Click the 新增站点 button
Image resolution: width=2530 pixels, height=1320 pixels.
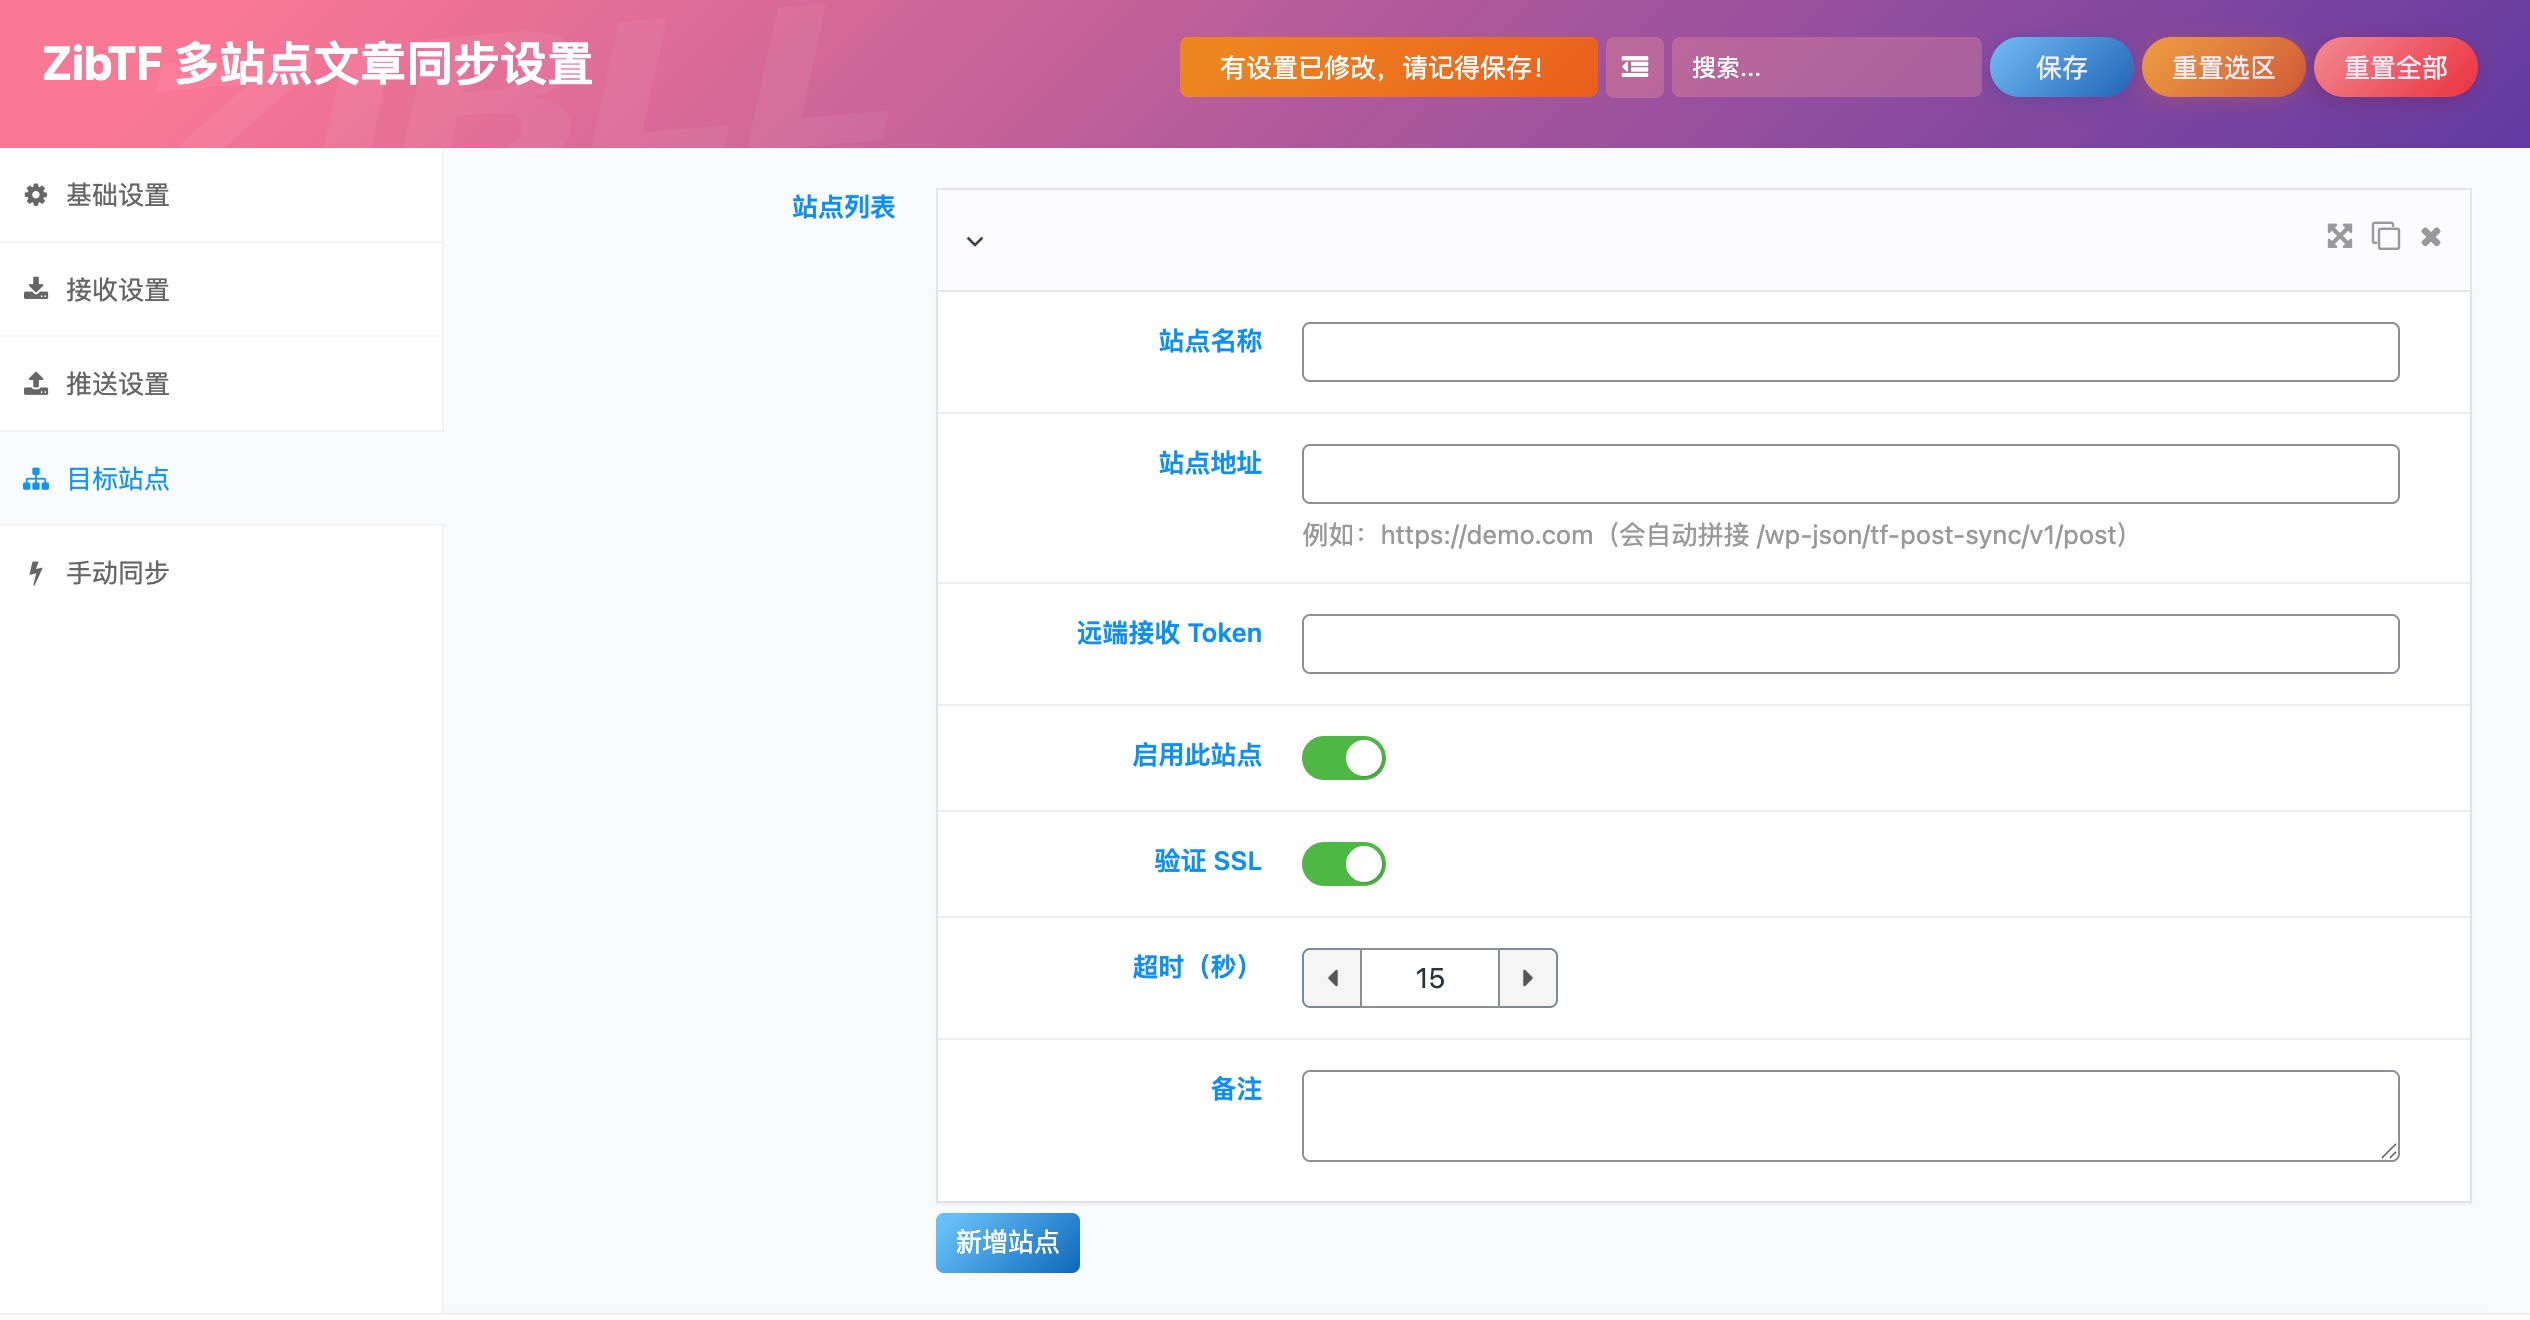pyautogui.click(x=1007, y=1242)
